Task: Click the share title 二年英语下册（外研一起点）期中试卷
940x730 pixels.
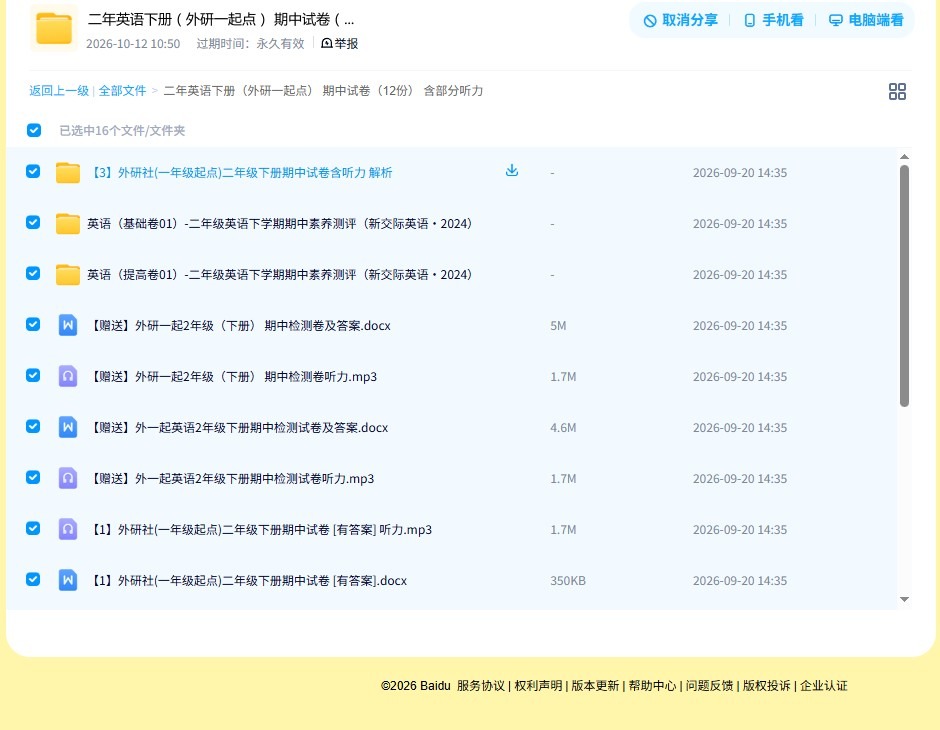Action: pyautogui.click(x=221, y=20)
